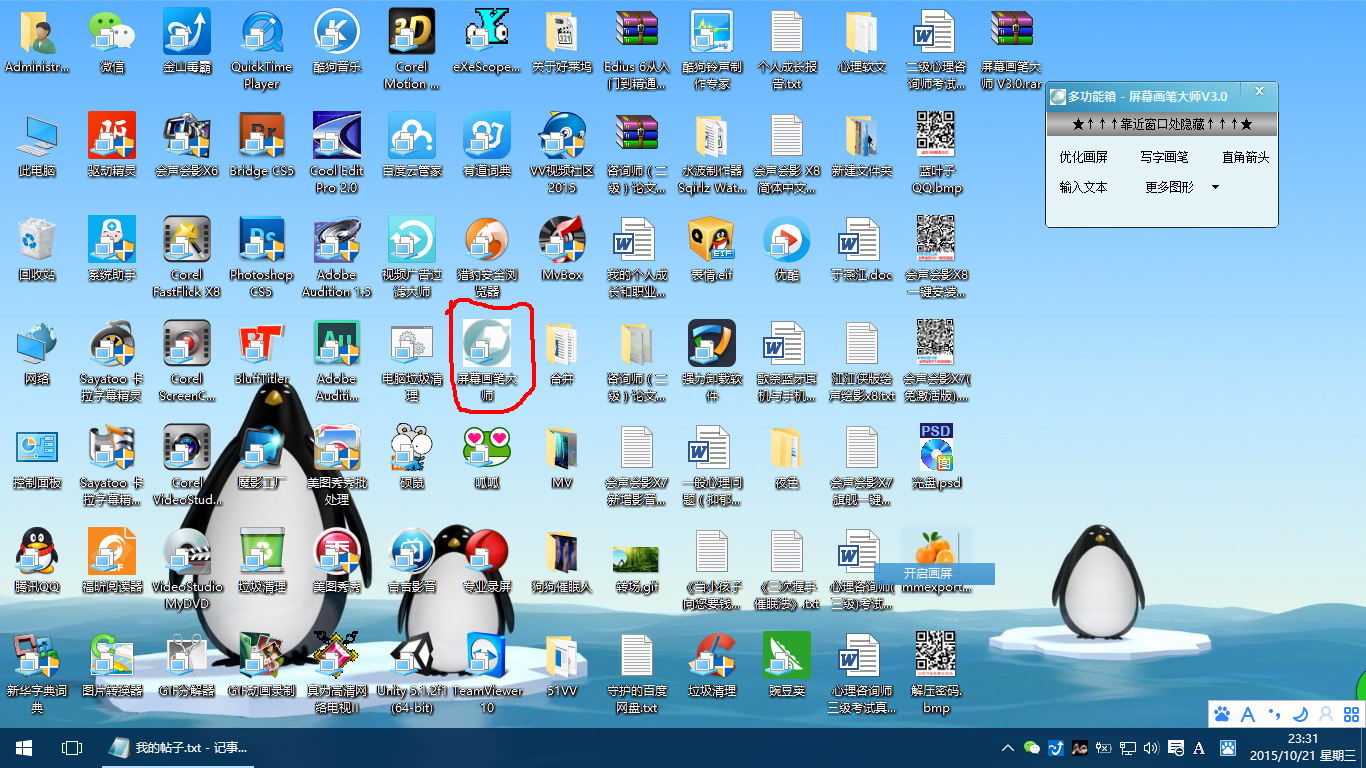Select the MvBox desktop icon
This screenshot has width=1366, height=768.
(562, 250)
